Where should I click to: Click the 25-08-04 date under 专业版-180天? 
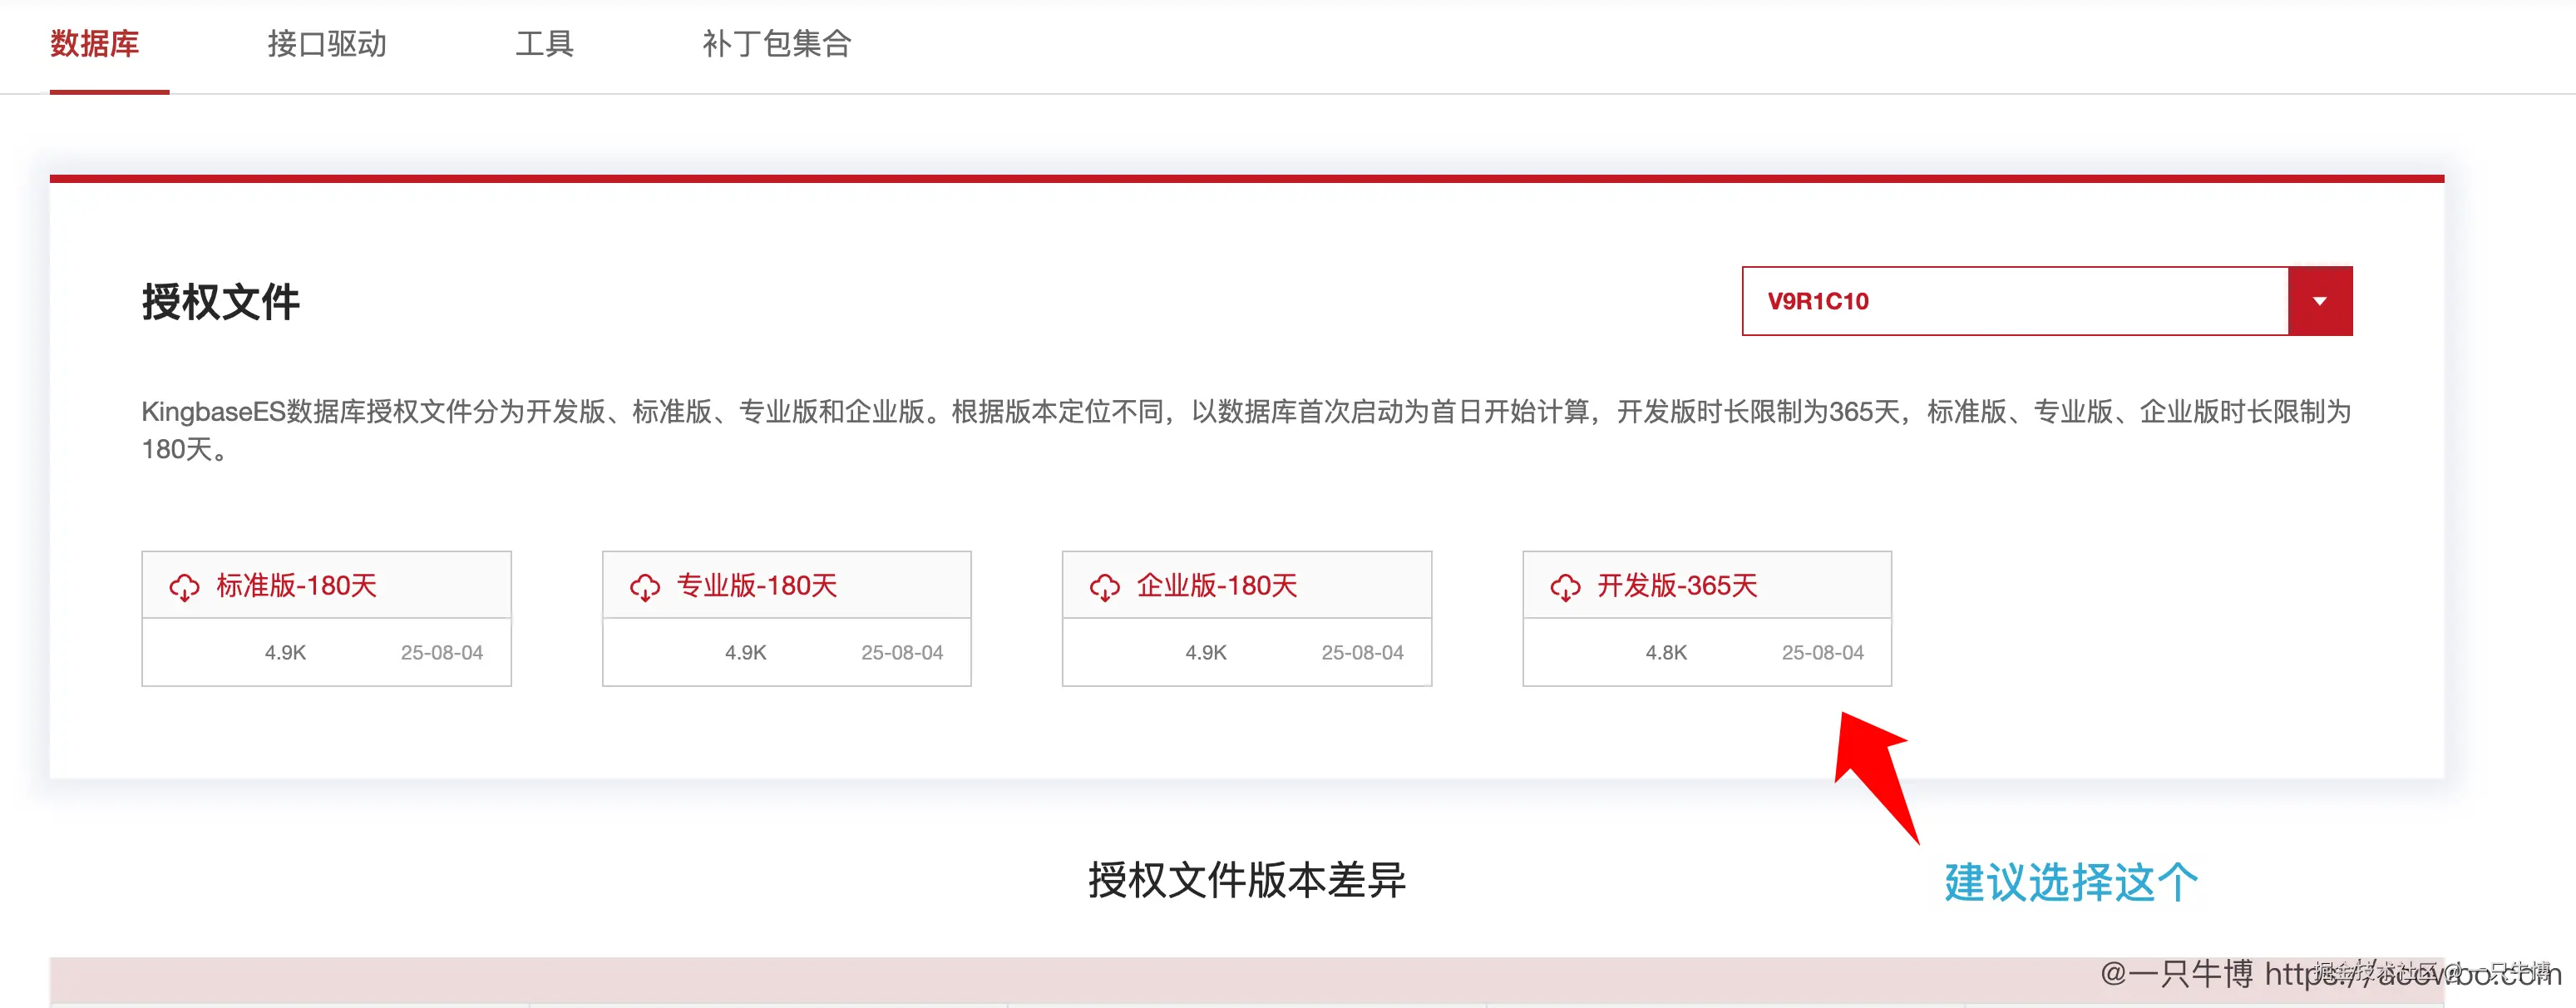tap(902, 653)
